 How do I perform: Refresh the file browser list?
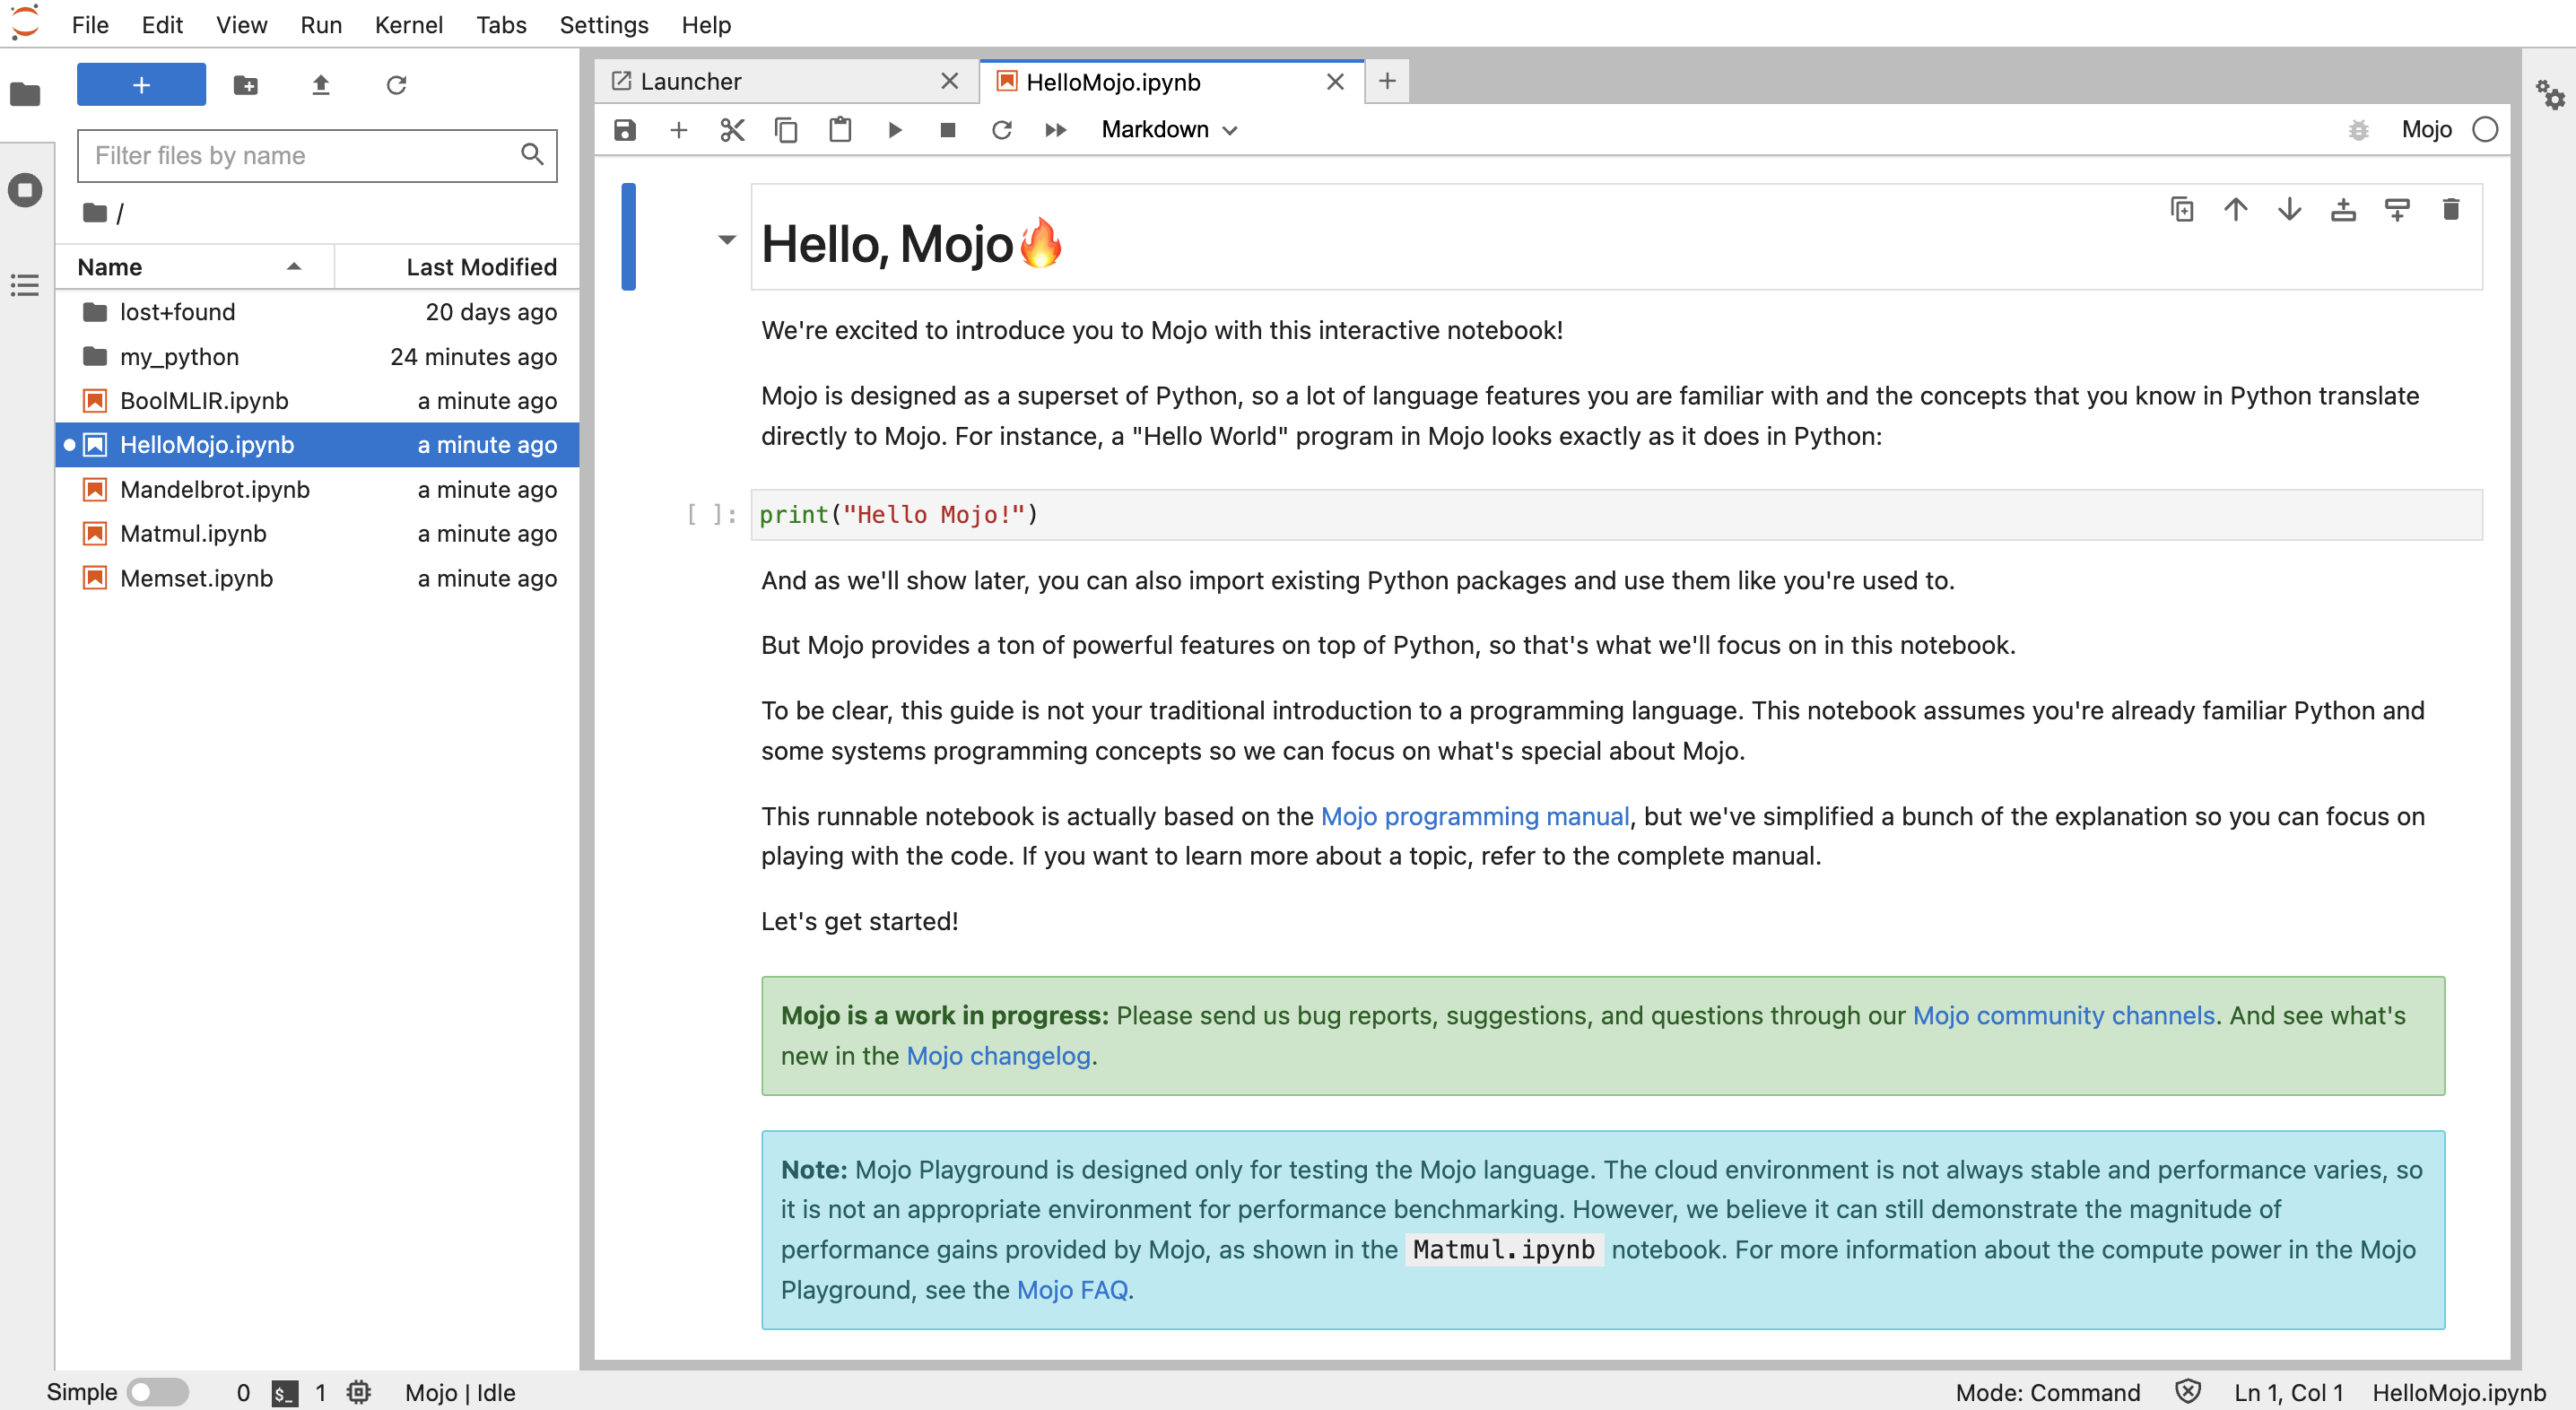tap(396, 85)
